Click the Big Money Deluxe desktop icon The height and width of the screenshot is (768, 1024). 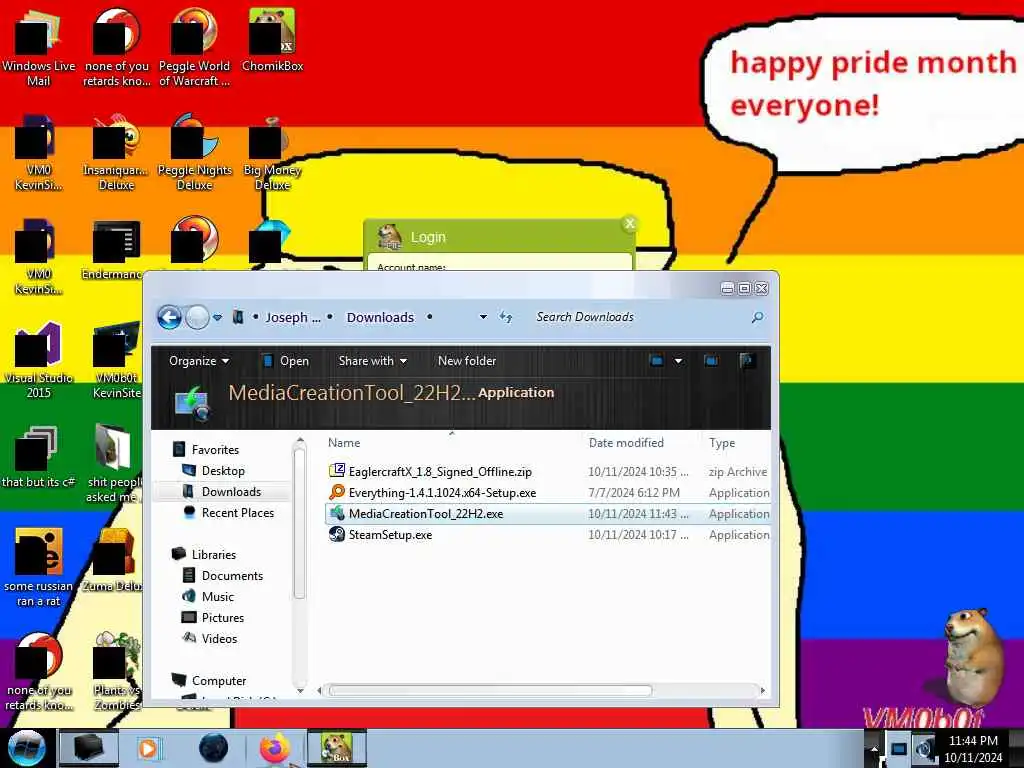coord(272,152)
